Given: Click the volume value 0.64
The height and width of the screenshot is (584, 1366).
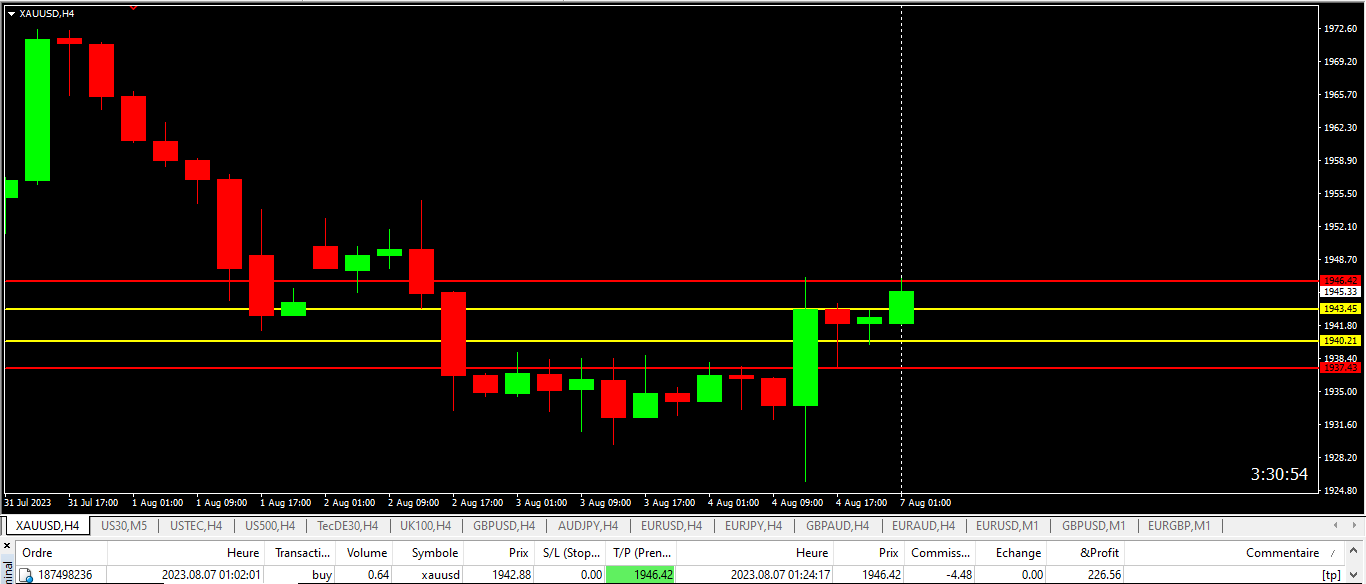Looking at the screenshot, I should 378,575.
